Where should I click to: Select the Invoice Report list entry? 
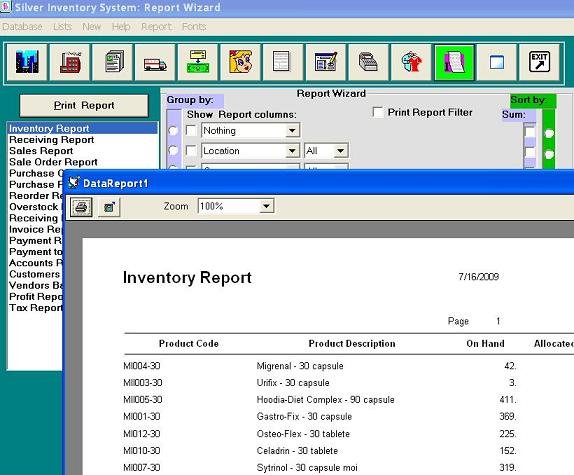36,229
